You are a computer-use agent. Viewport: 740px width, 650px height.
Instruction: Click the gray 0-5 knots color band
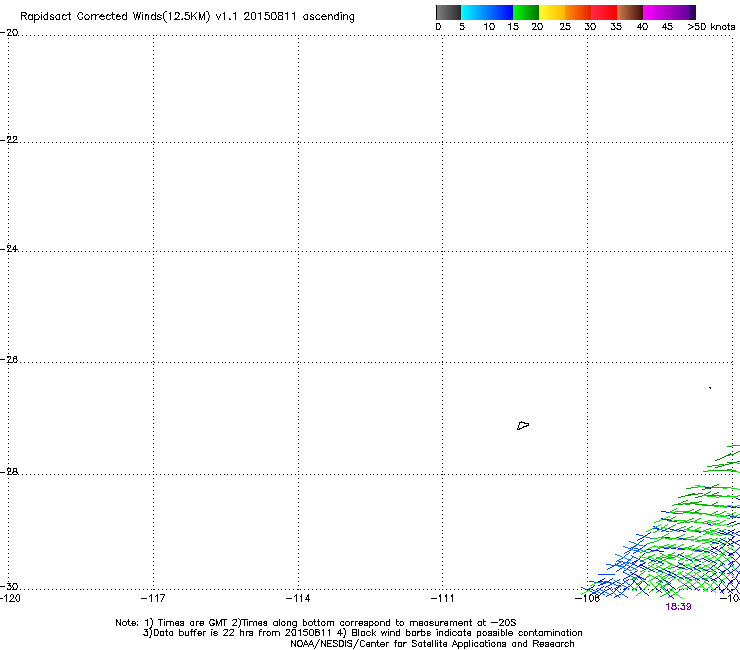click(x=448, y=12)
